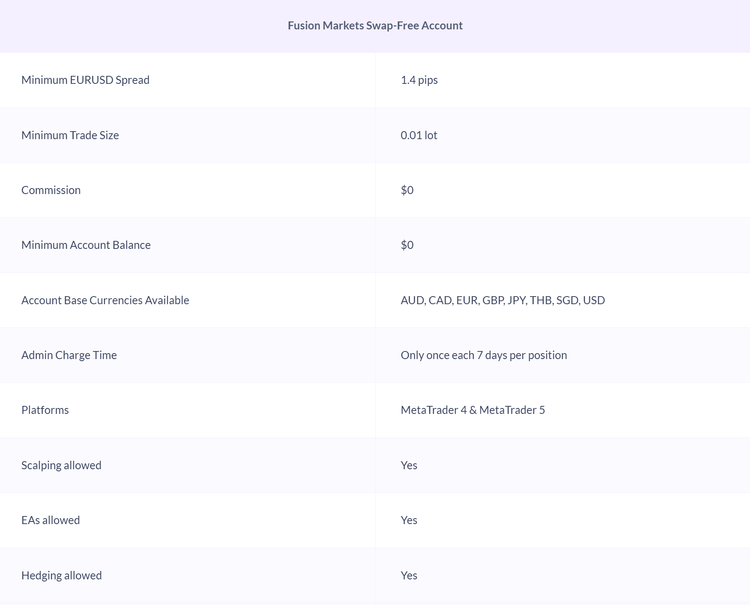
Task: Click the 1.4 pips spread value
Action: (x=419, y=80)
